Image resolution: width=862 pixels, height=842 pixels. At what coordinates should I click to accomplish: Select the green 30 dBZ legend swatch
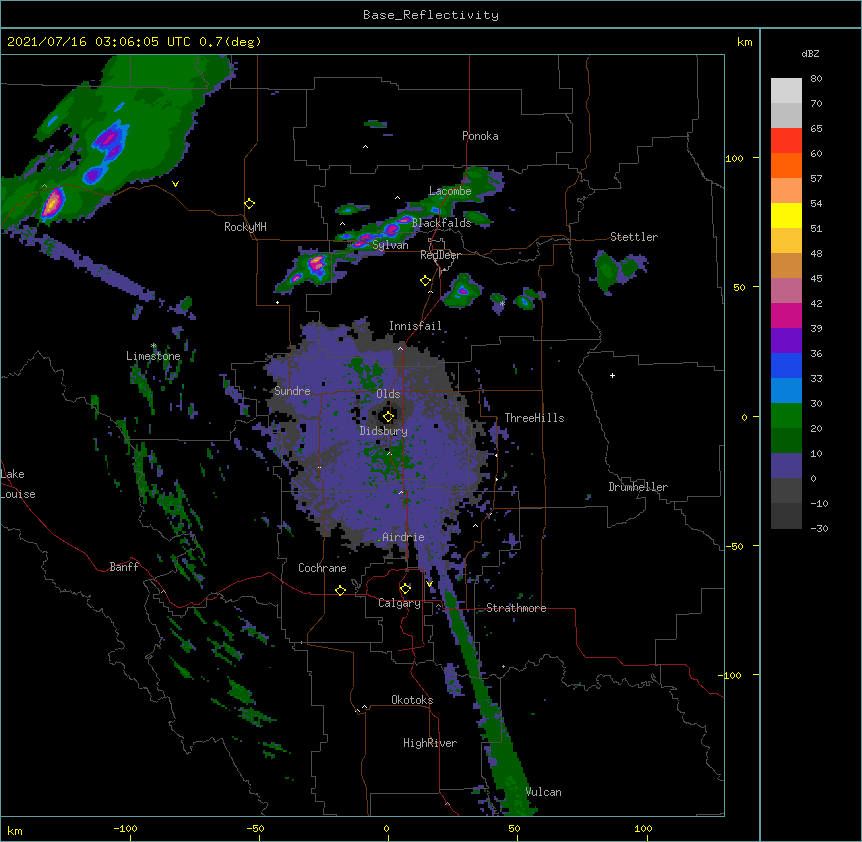(x=786, y=416)
